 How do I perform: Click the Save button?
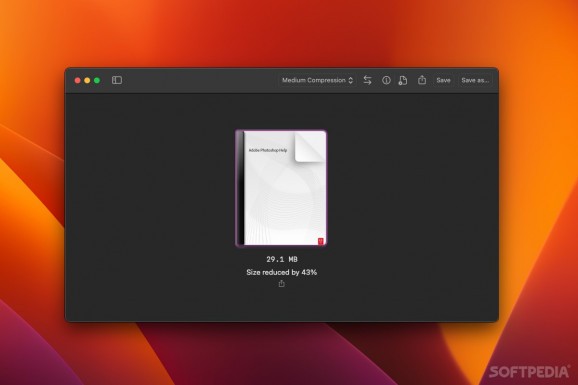(443, 80)
